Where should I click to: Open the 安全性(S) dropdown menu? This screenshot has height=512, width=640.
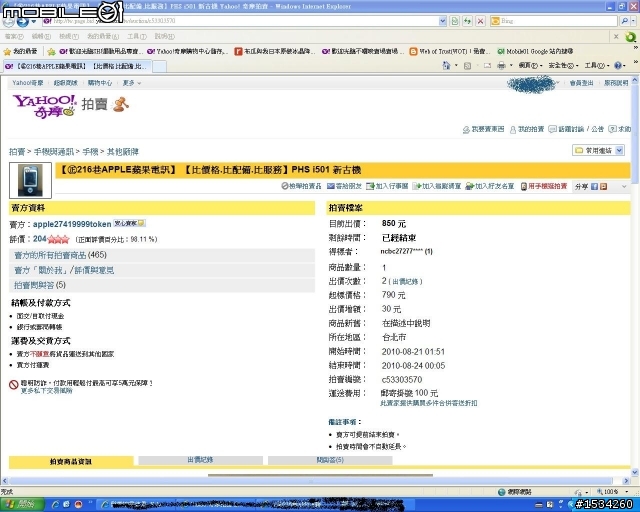[x=563, y=65]
